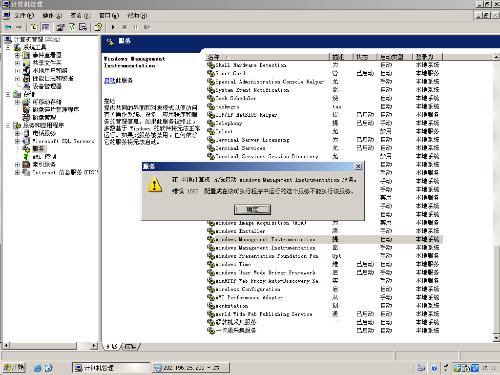Switch to the 扩展 tab at bottom

tap(111, 347)
